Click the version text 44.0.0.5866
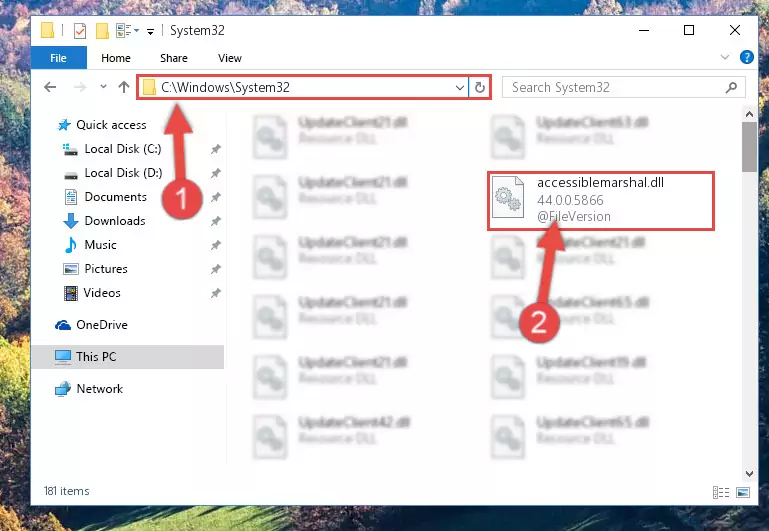Viewport: 769px width, 531px height. click(570, 201)
